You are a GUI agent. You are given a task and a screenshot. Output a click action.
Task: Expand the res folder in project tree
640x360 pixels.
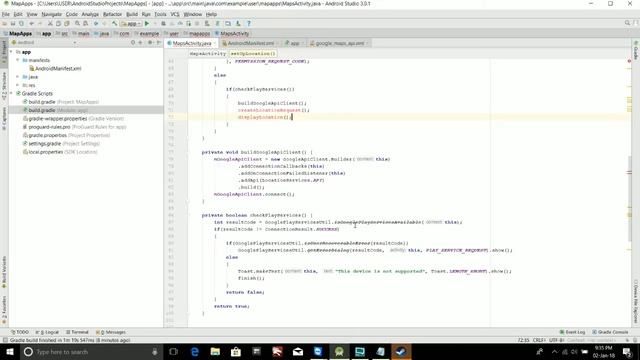point(18,85)
